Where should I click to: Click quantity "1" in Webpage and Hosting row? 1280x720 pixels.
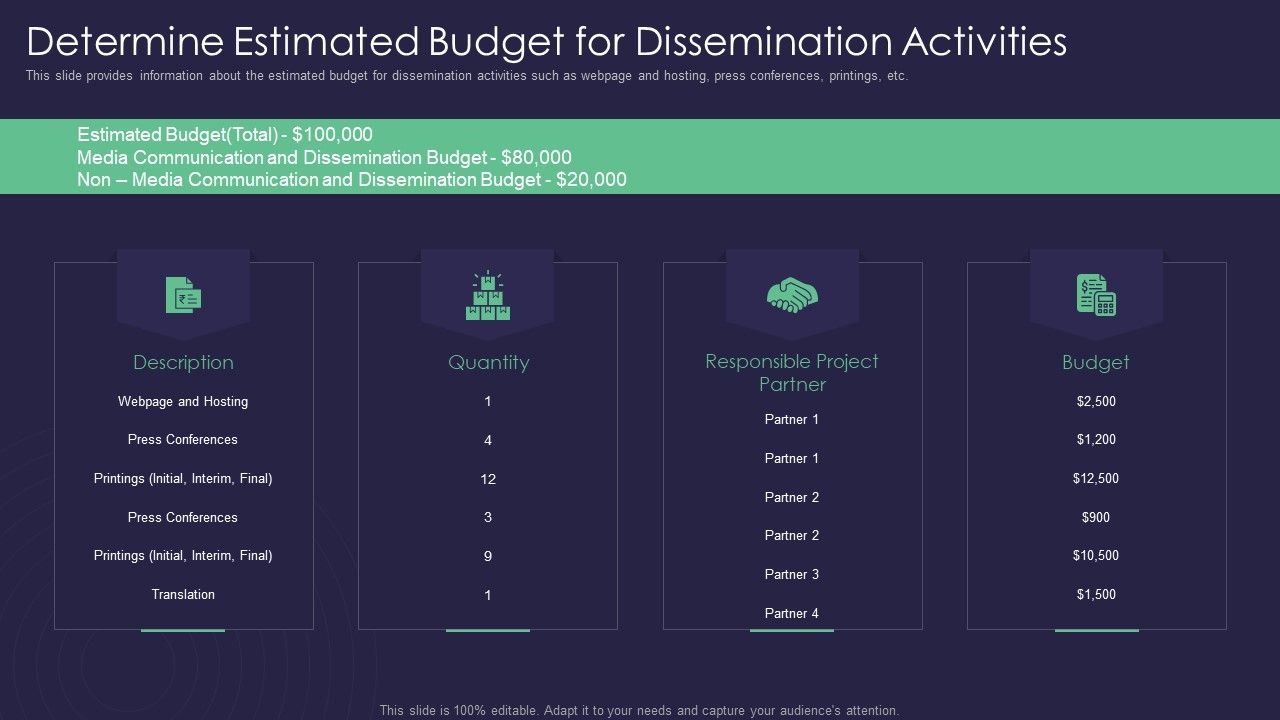click(x=488, y=401)
